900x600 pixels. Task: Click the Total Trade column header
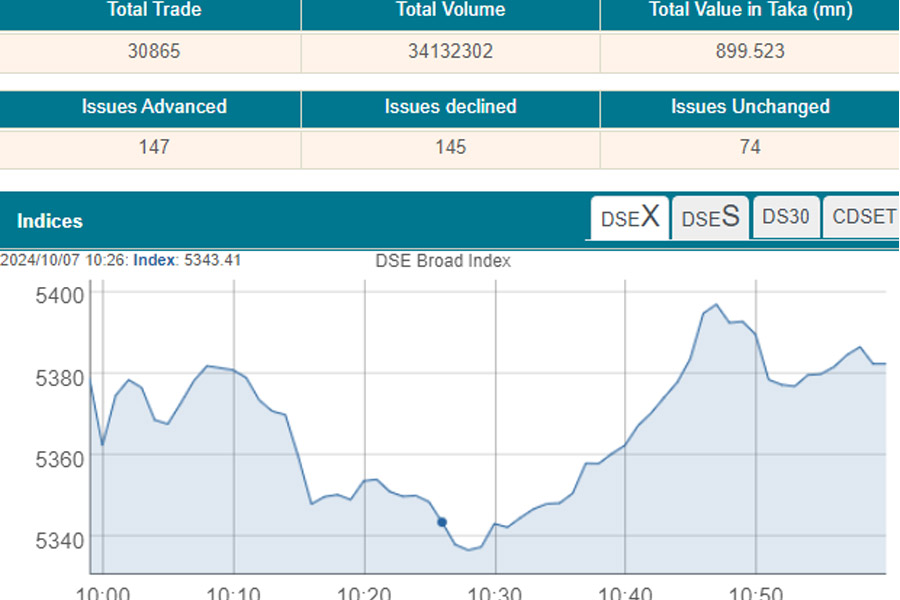click(154, 10)
